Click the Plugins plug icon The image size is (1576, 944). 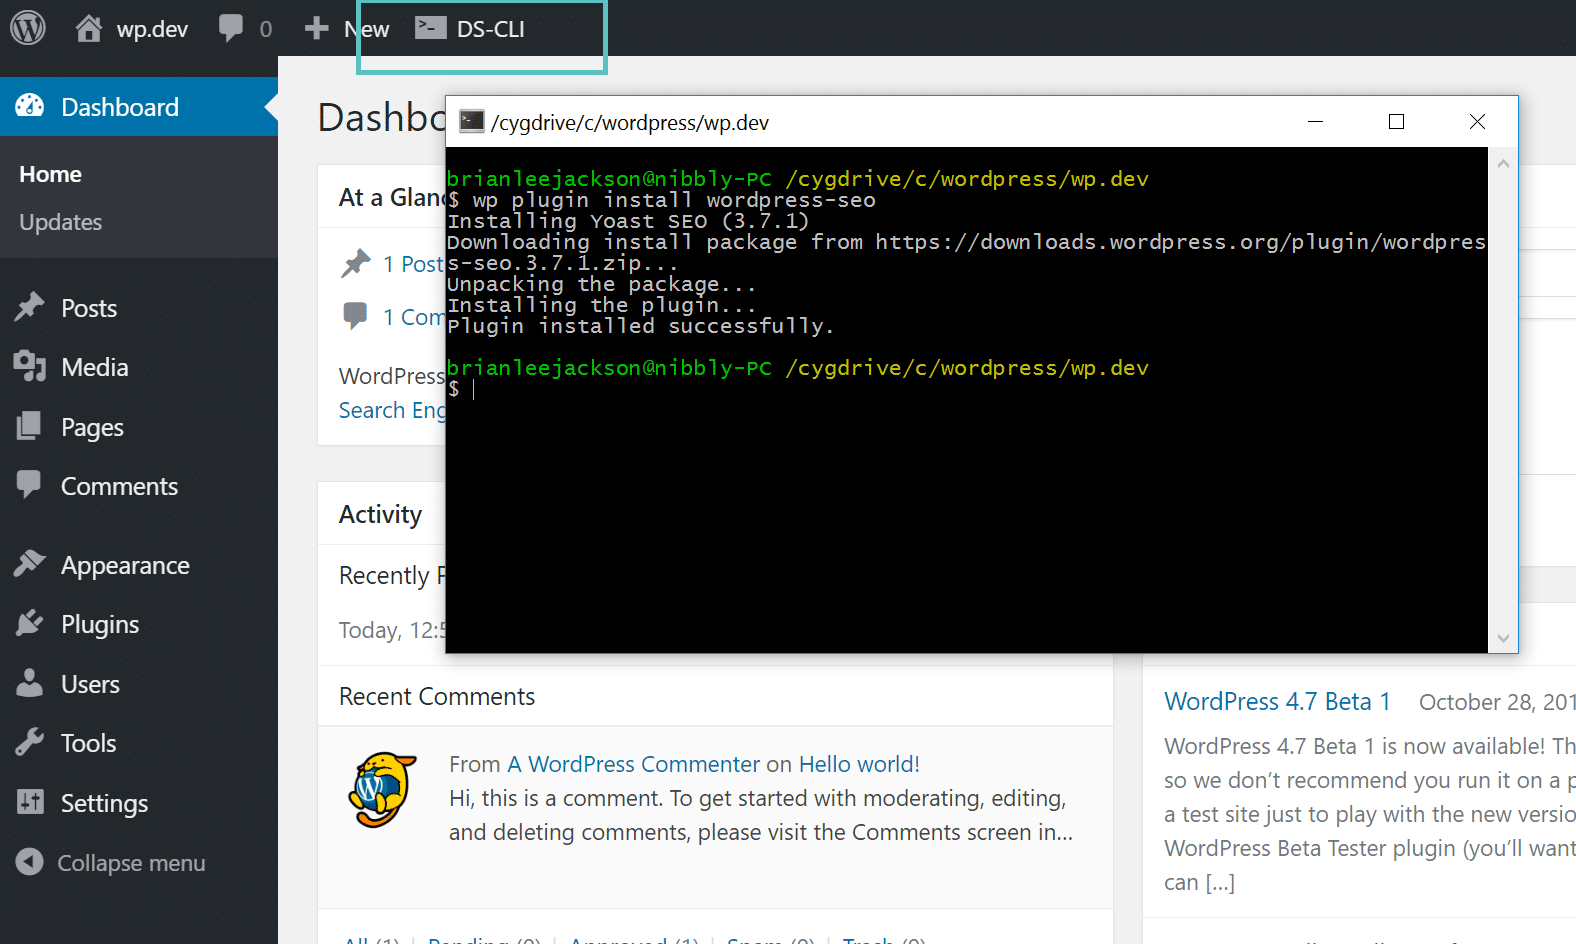pos(30,624)
